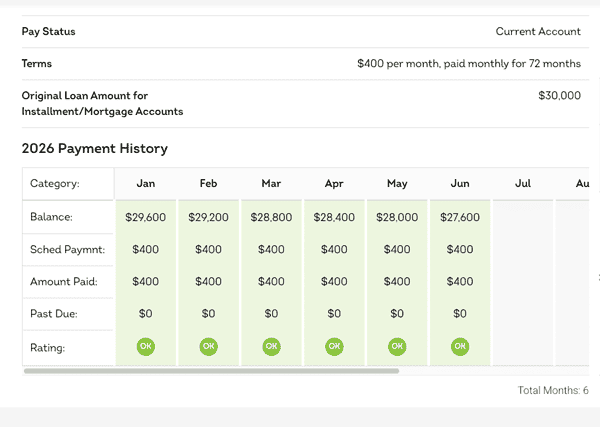
Task: Click the Rating: row label
Action: pyautogui.click(x=47, y=348)
